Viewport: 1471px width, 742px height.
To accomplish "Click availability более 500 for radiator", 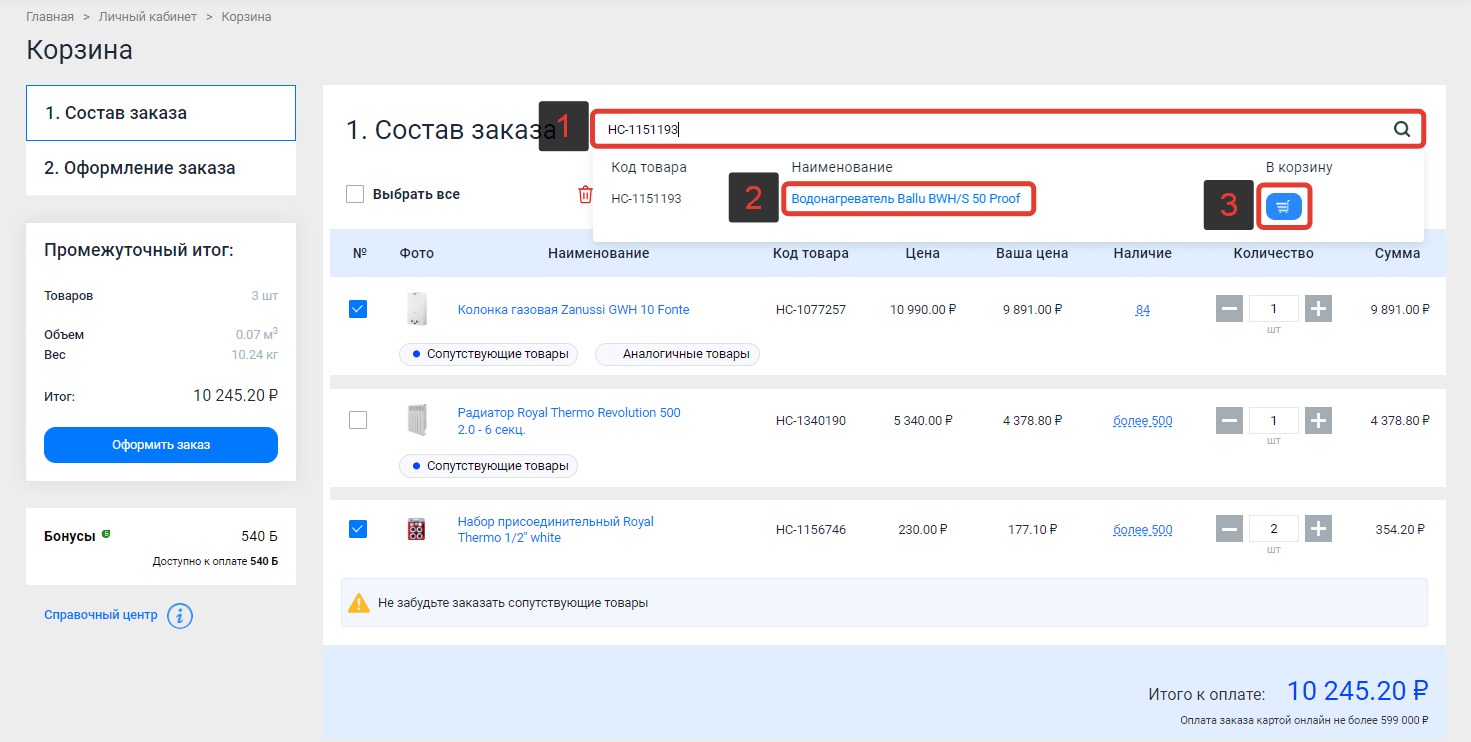I will 1142,421.
